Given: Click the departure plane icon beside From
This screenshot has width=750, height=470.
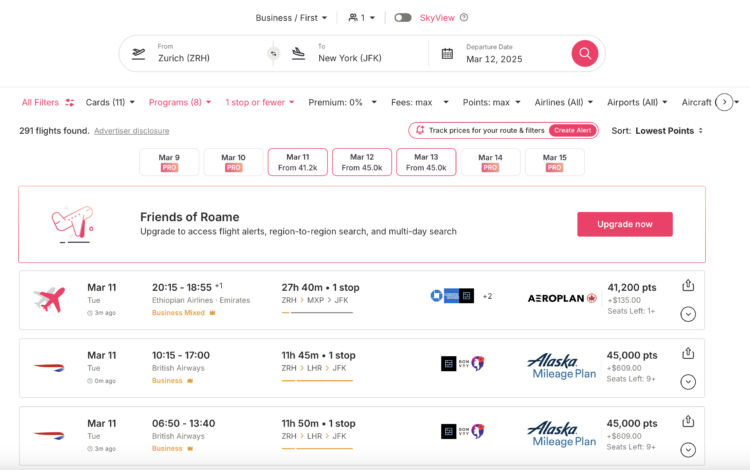Looking at the screenshot, I should (x=139, y=53).
